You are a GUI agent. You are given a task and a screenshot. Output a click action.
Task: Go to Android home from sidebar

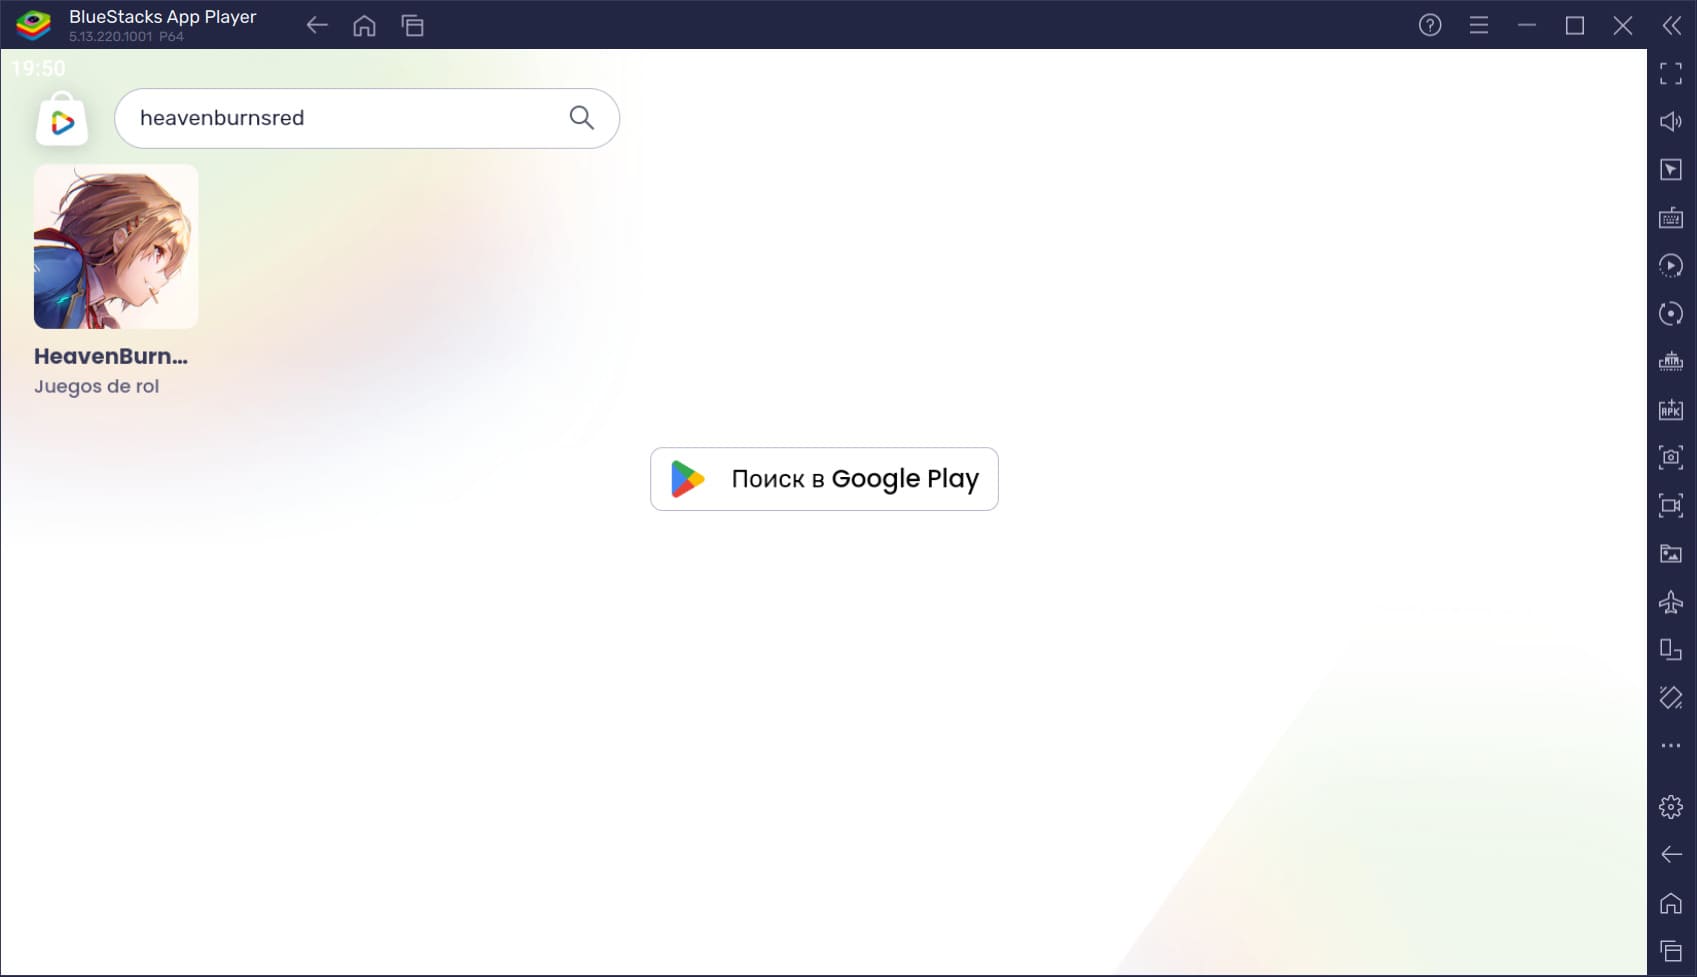[1671, 903]
